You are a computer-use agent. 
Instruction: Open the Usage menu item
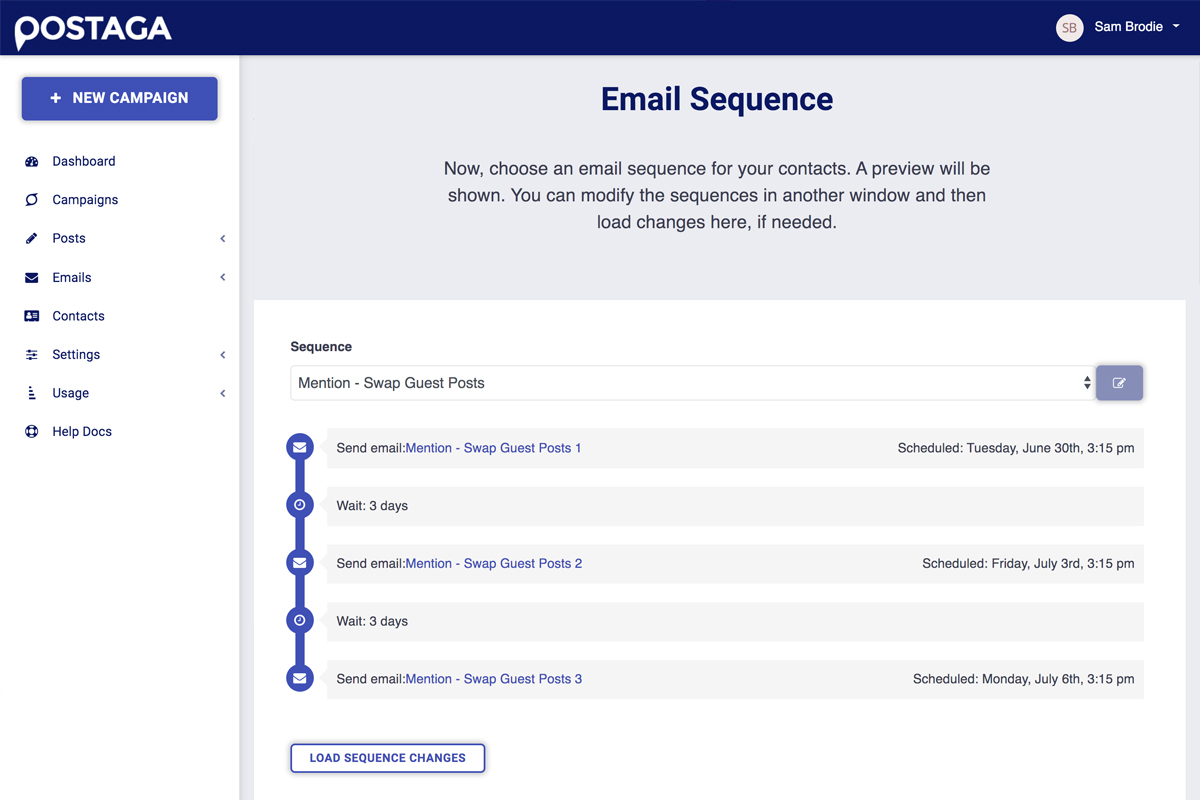tap(70, 393)
